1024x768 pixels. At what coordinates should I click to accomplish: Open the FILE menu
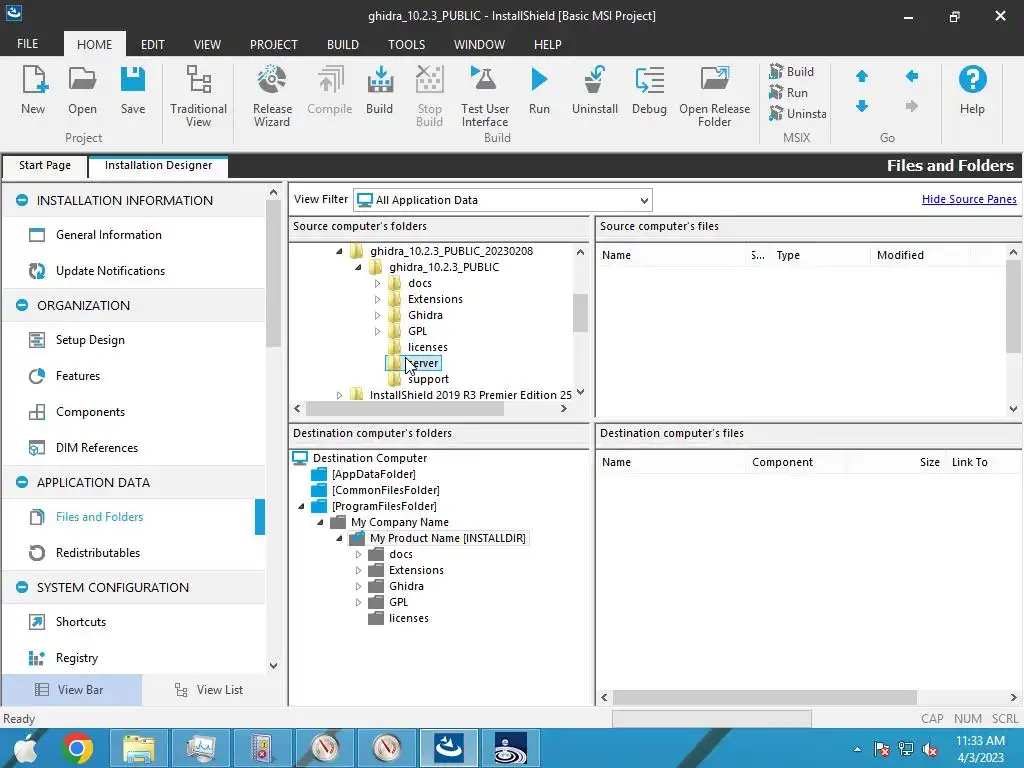[x=27, y=44]
